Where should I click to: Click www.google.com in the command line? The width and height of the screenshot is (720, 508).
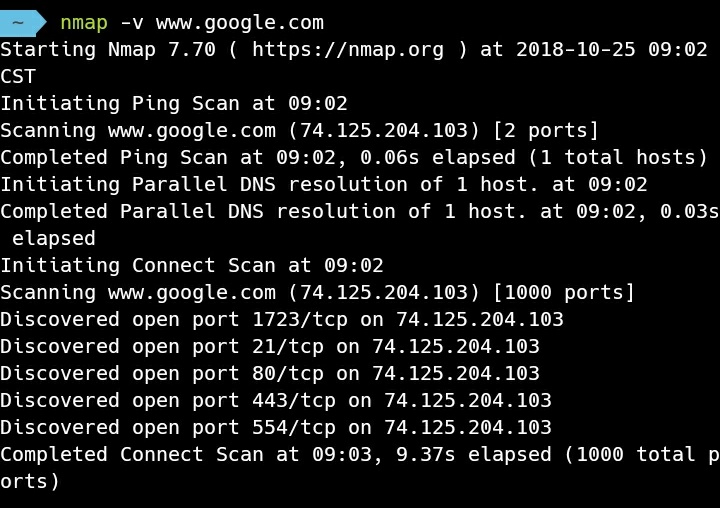click(x=240, y=23)
